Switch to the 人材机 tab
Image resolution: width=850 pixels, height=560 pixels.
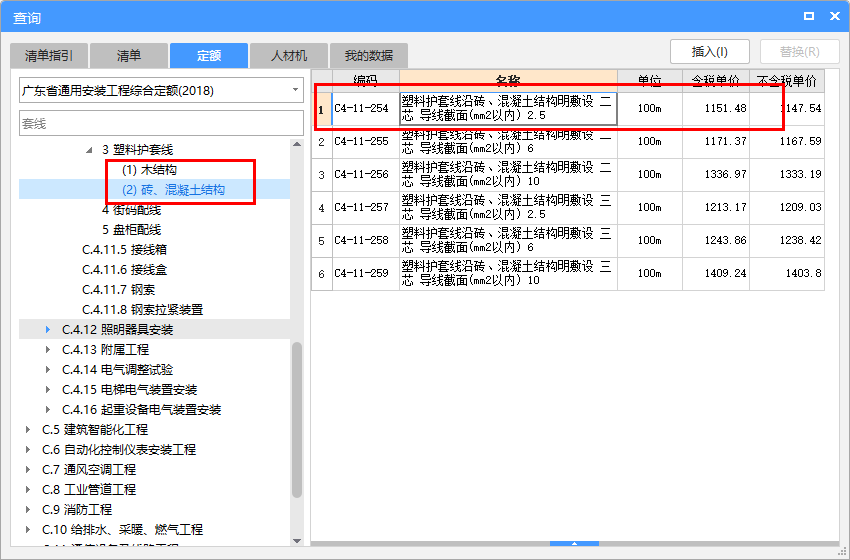(x=289, y=56)
